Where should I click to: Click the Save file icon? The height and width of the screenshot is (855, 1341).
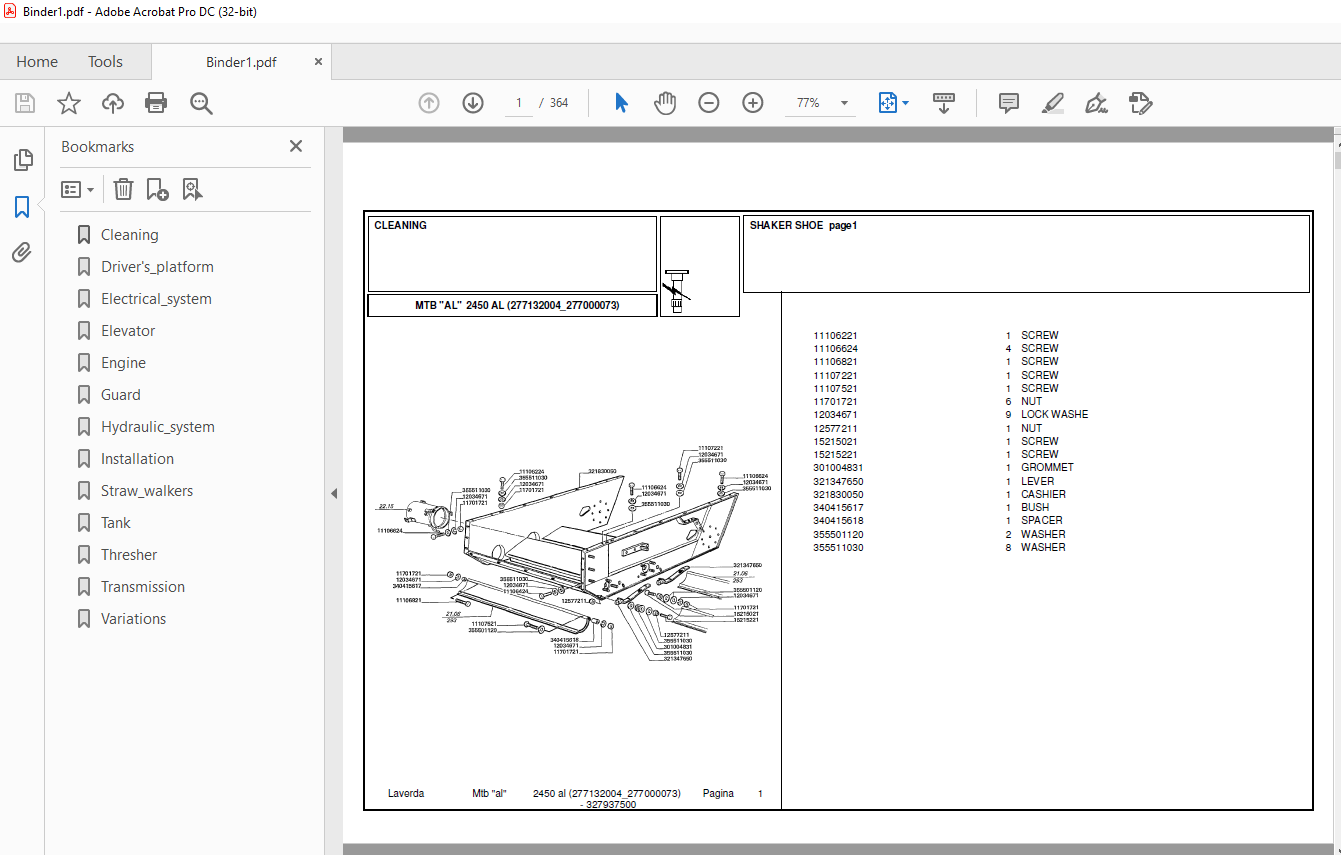click(25, 103)
